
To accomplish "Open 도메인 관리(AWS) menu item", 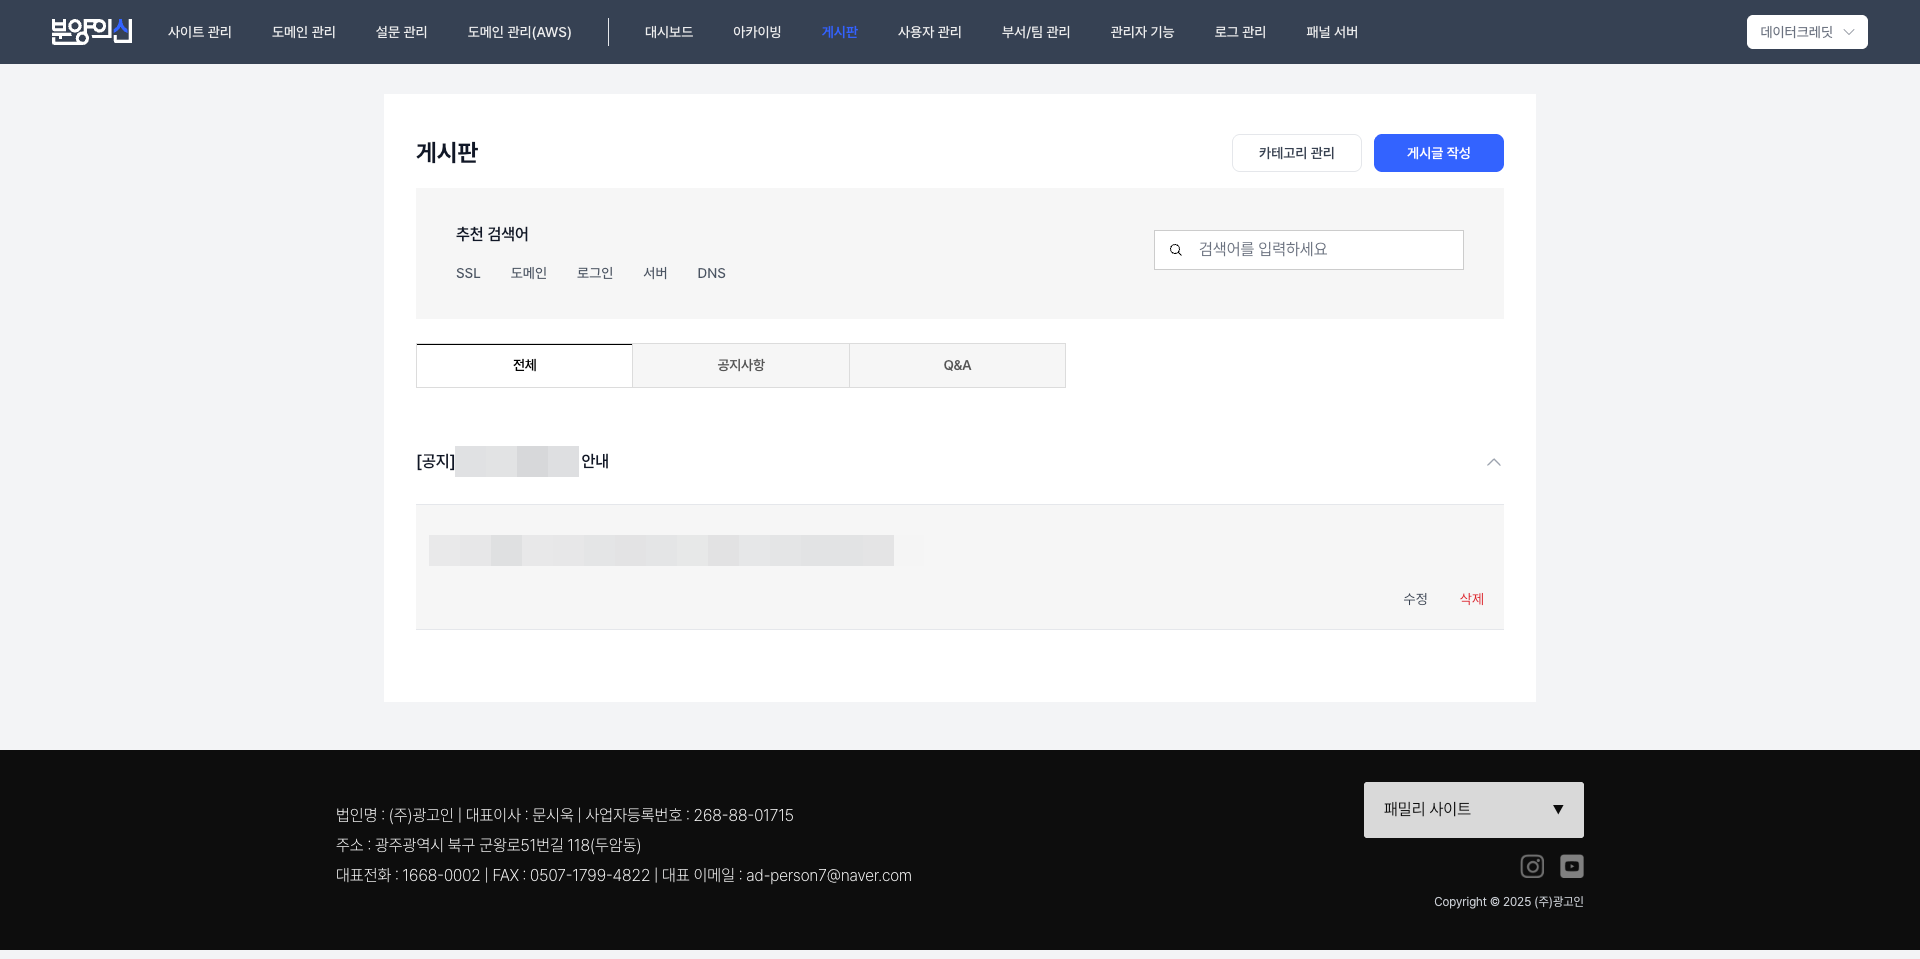I will (x=519, y=32).
